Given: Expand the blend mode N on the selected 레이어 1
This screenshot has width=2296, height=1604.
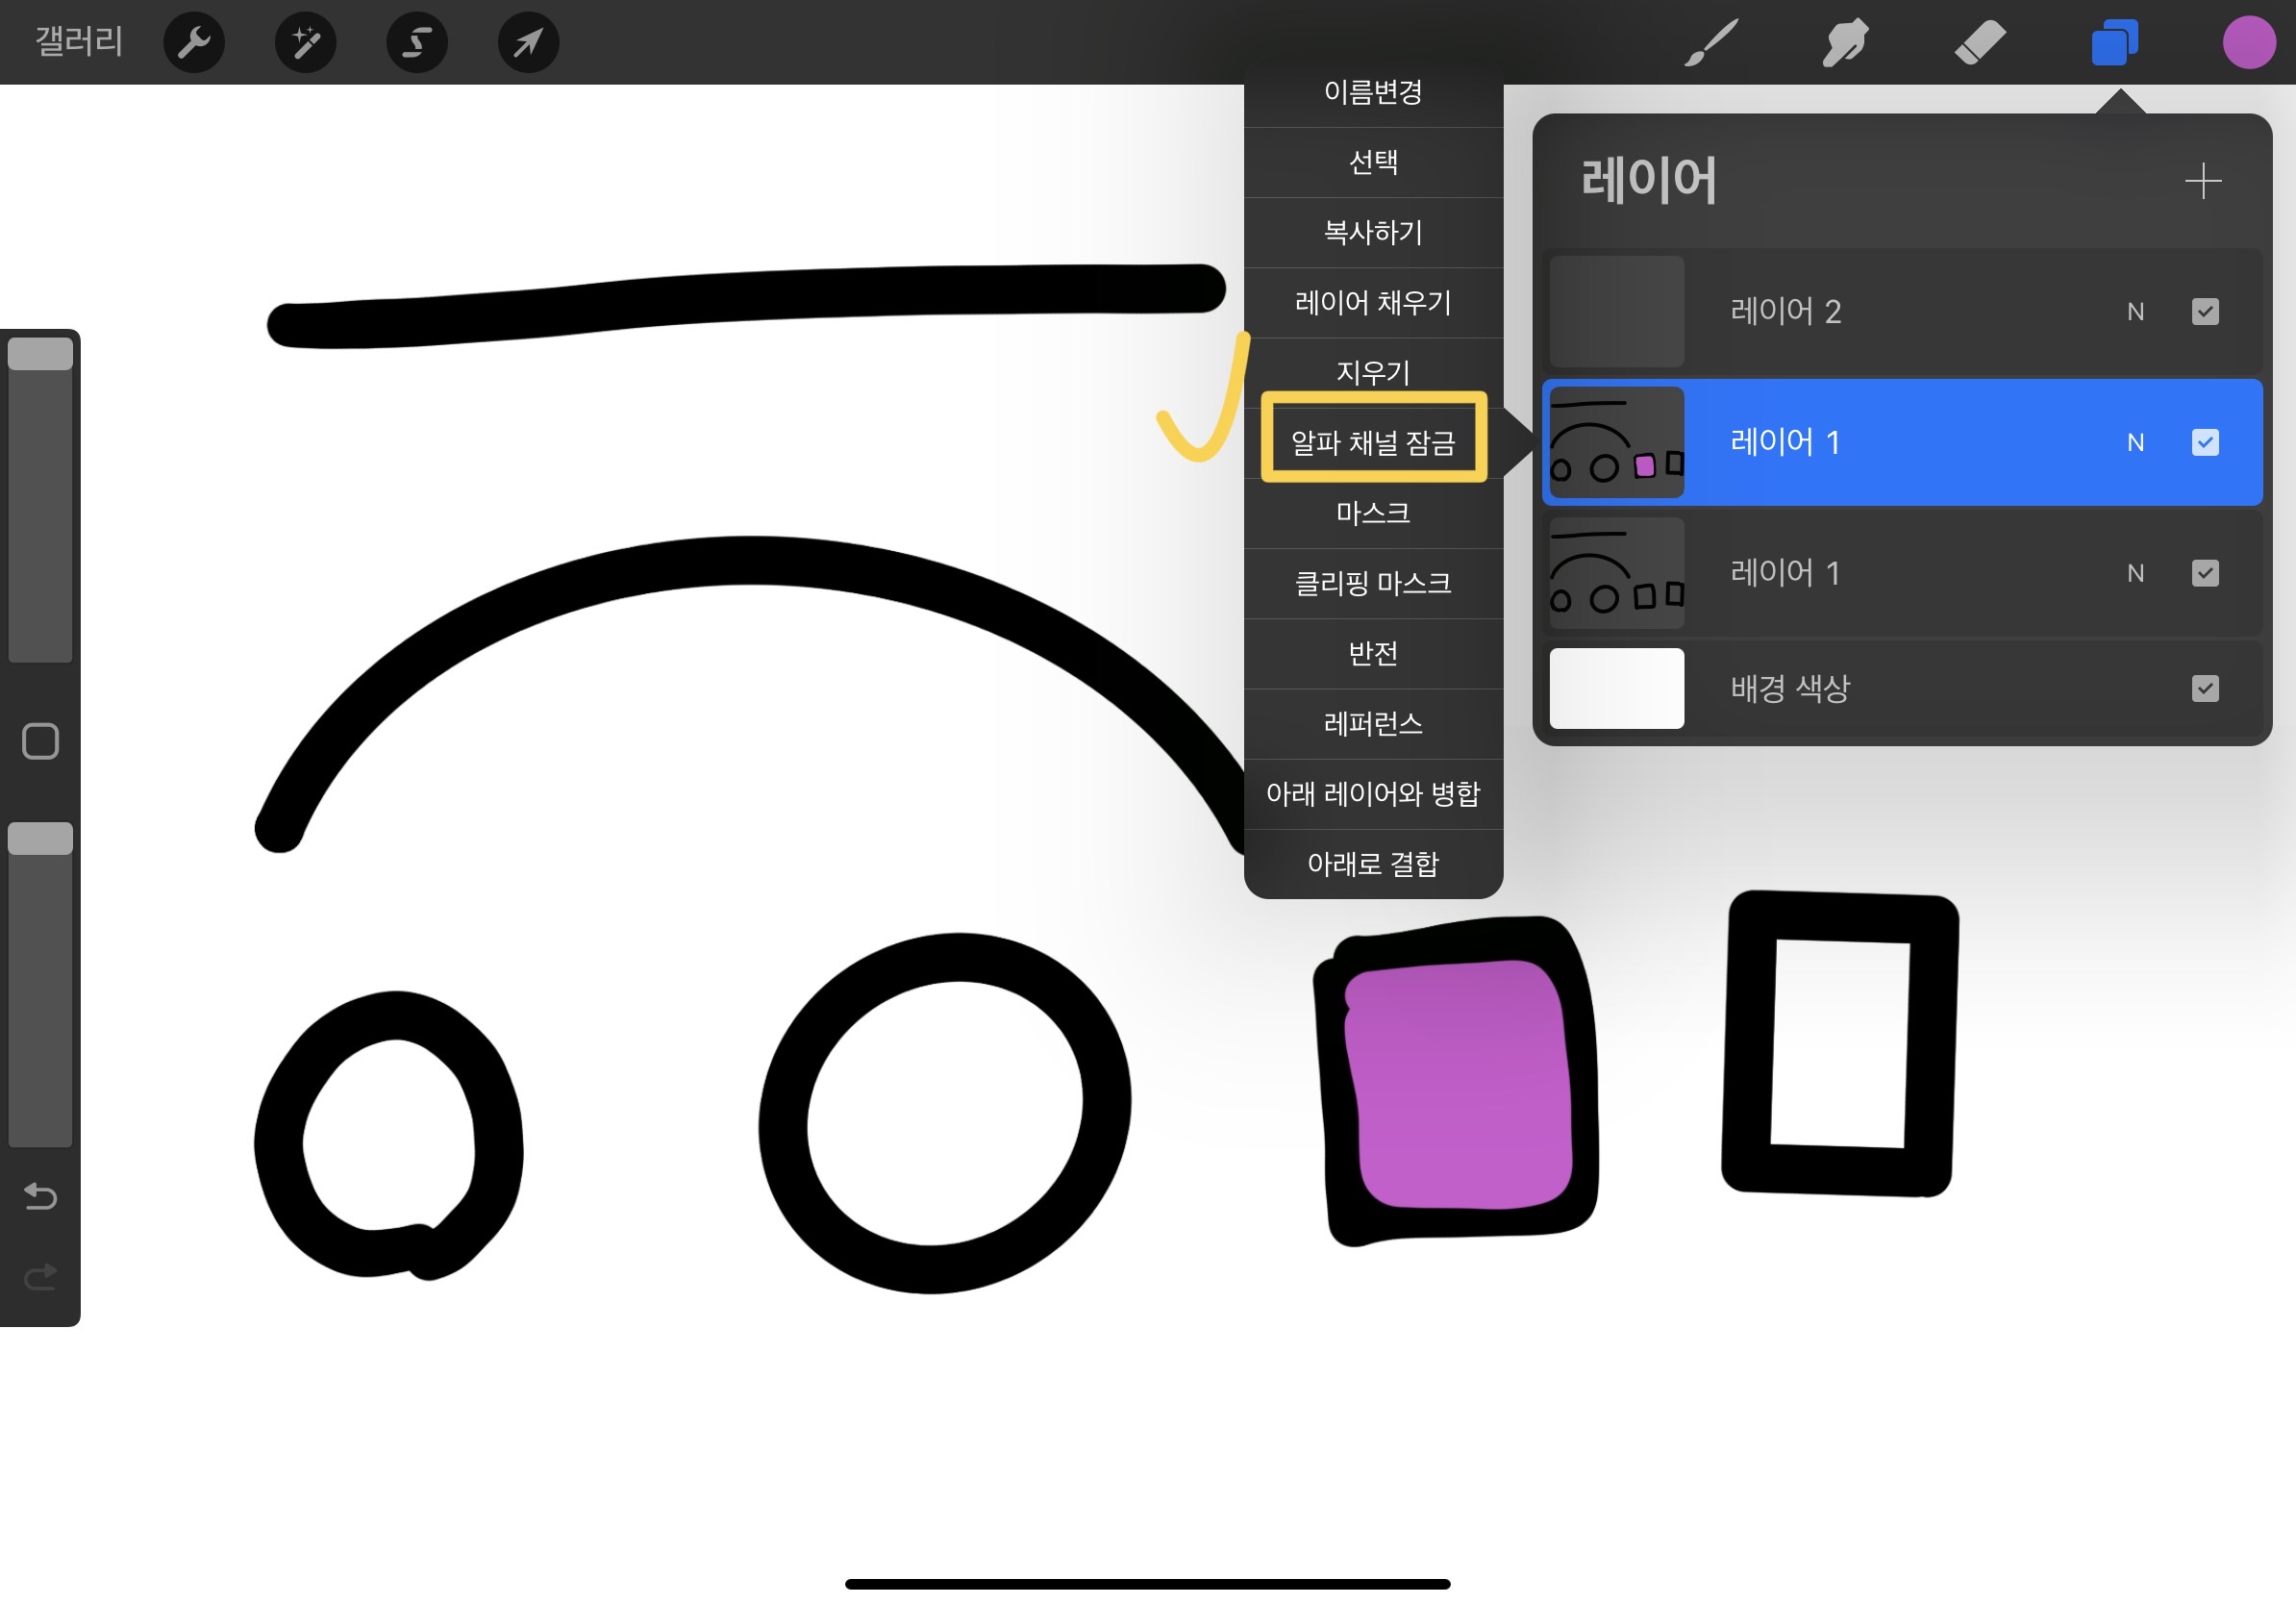Looking at the screenshot, I should click(2135, 443).
